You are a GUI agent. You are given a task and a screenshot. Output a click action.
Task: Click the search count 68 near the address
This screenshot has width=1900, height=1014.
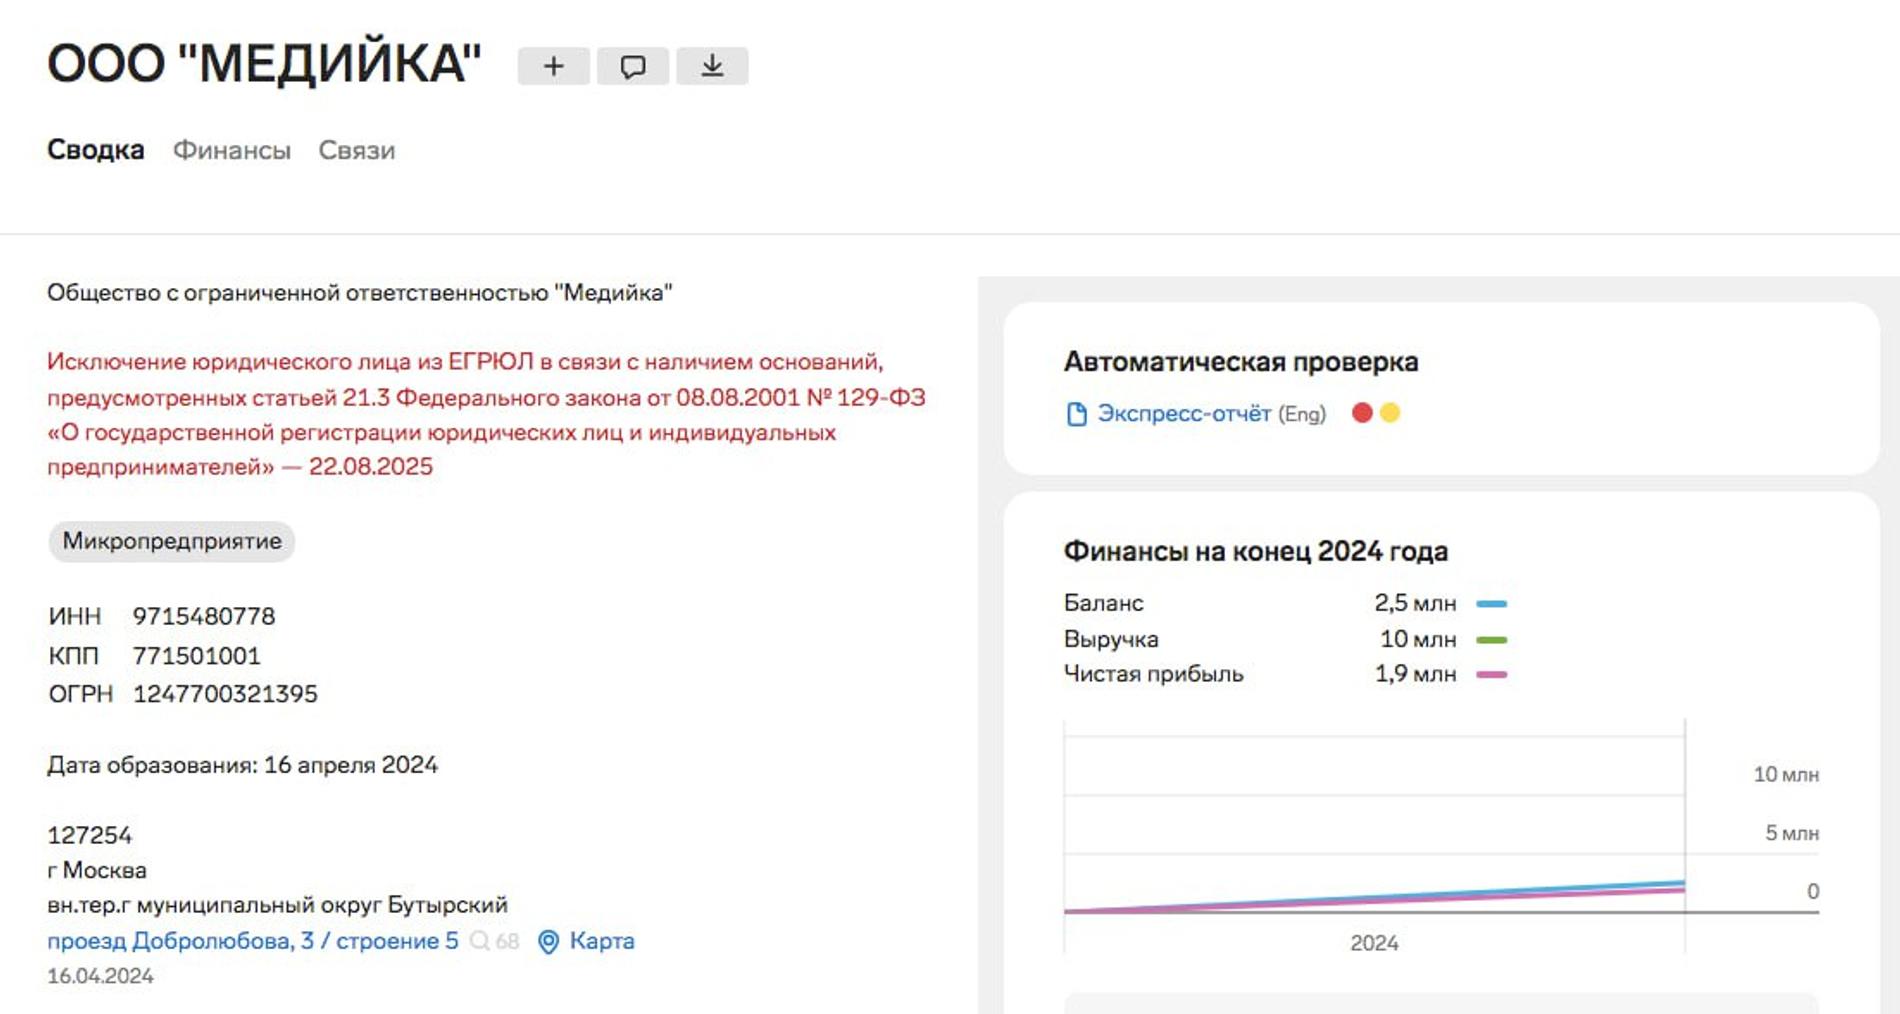click(x=508, y=940)
